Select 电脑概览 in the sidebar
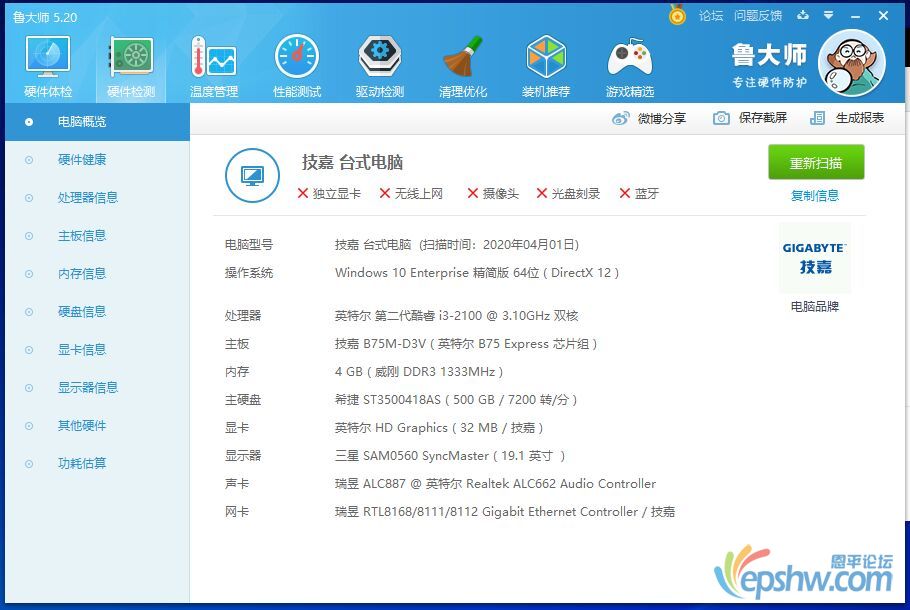Image resolution: width=910 pixels, height=610 pixels. tap(98, 122)
